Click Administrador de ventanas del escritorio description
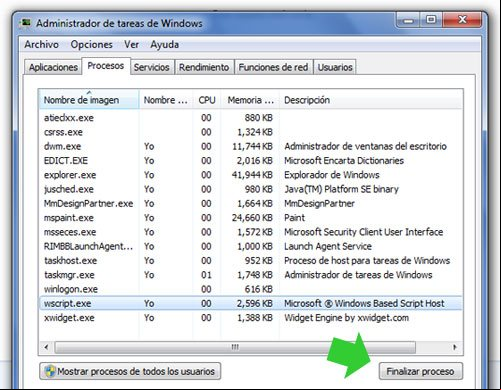This screenshot has height=390, width=501. coord(365,146)
